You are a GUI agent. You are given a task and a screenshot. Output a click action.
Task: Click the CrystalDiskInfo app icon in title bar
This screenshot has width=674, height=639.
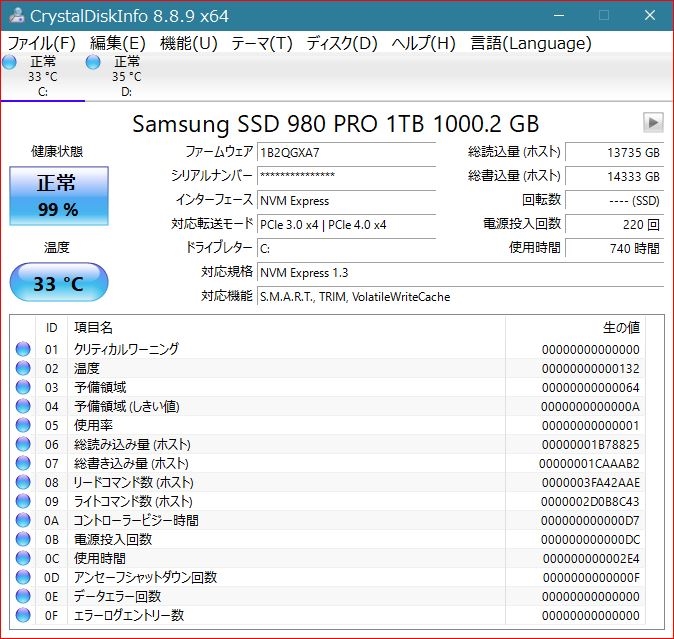[17, 15]
